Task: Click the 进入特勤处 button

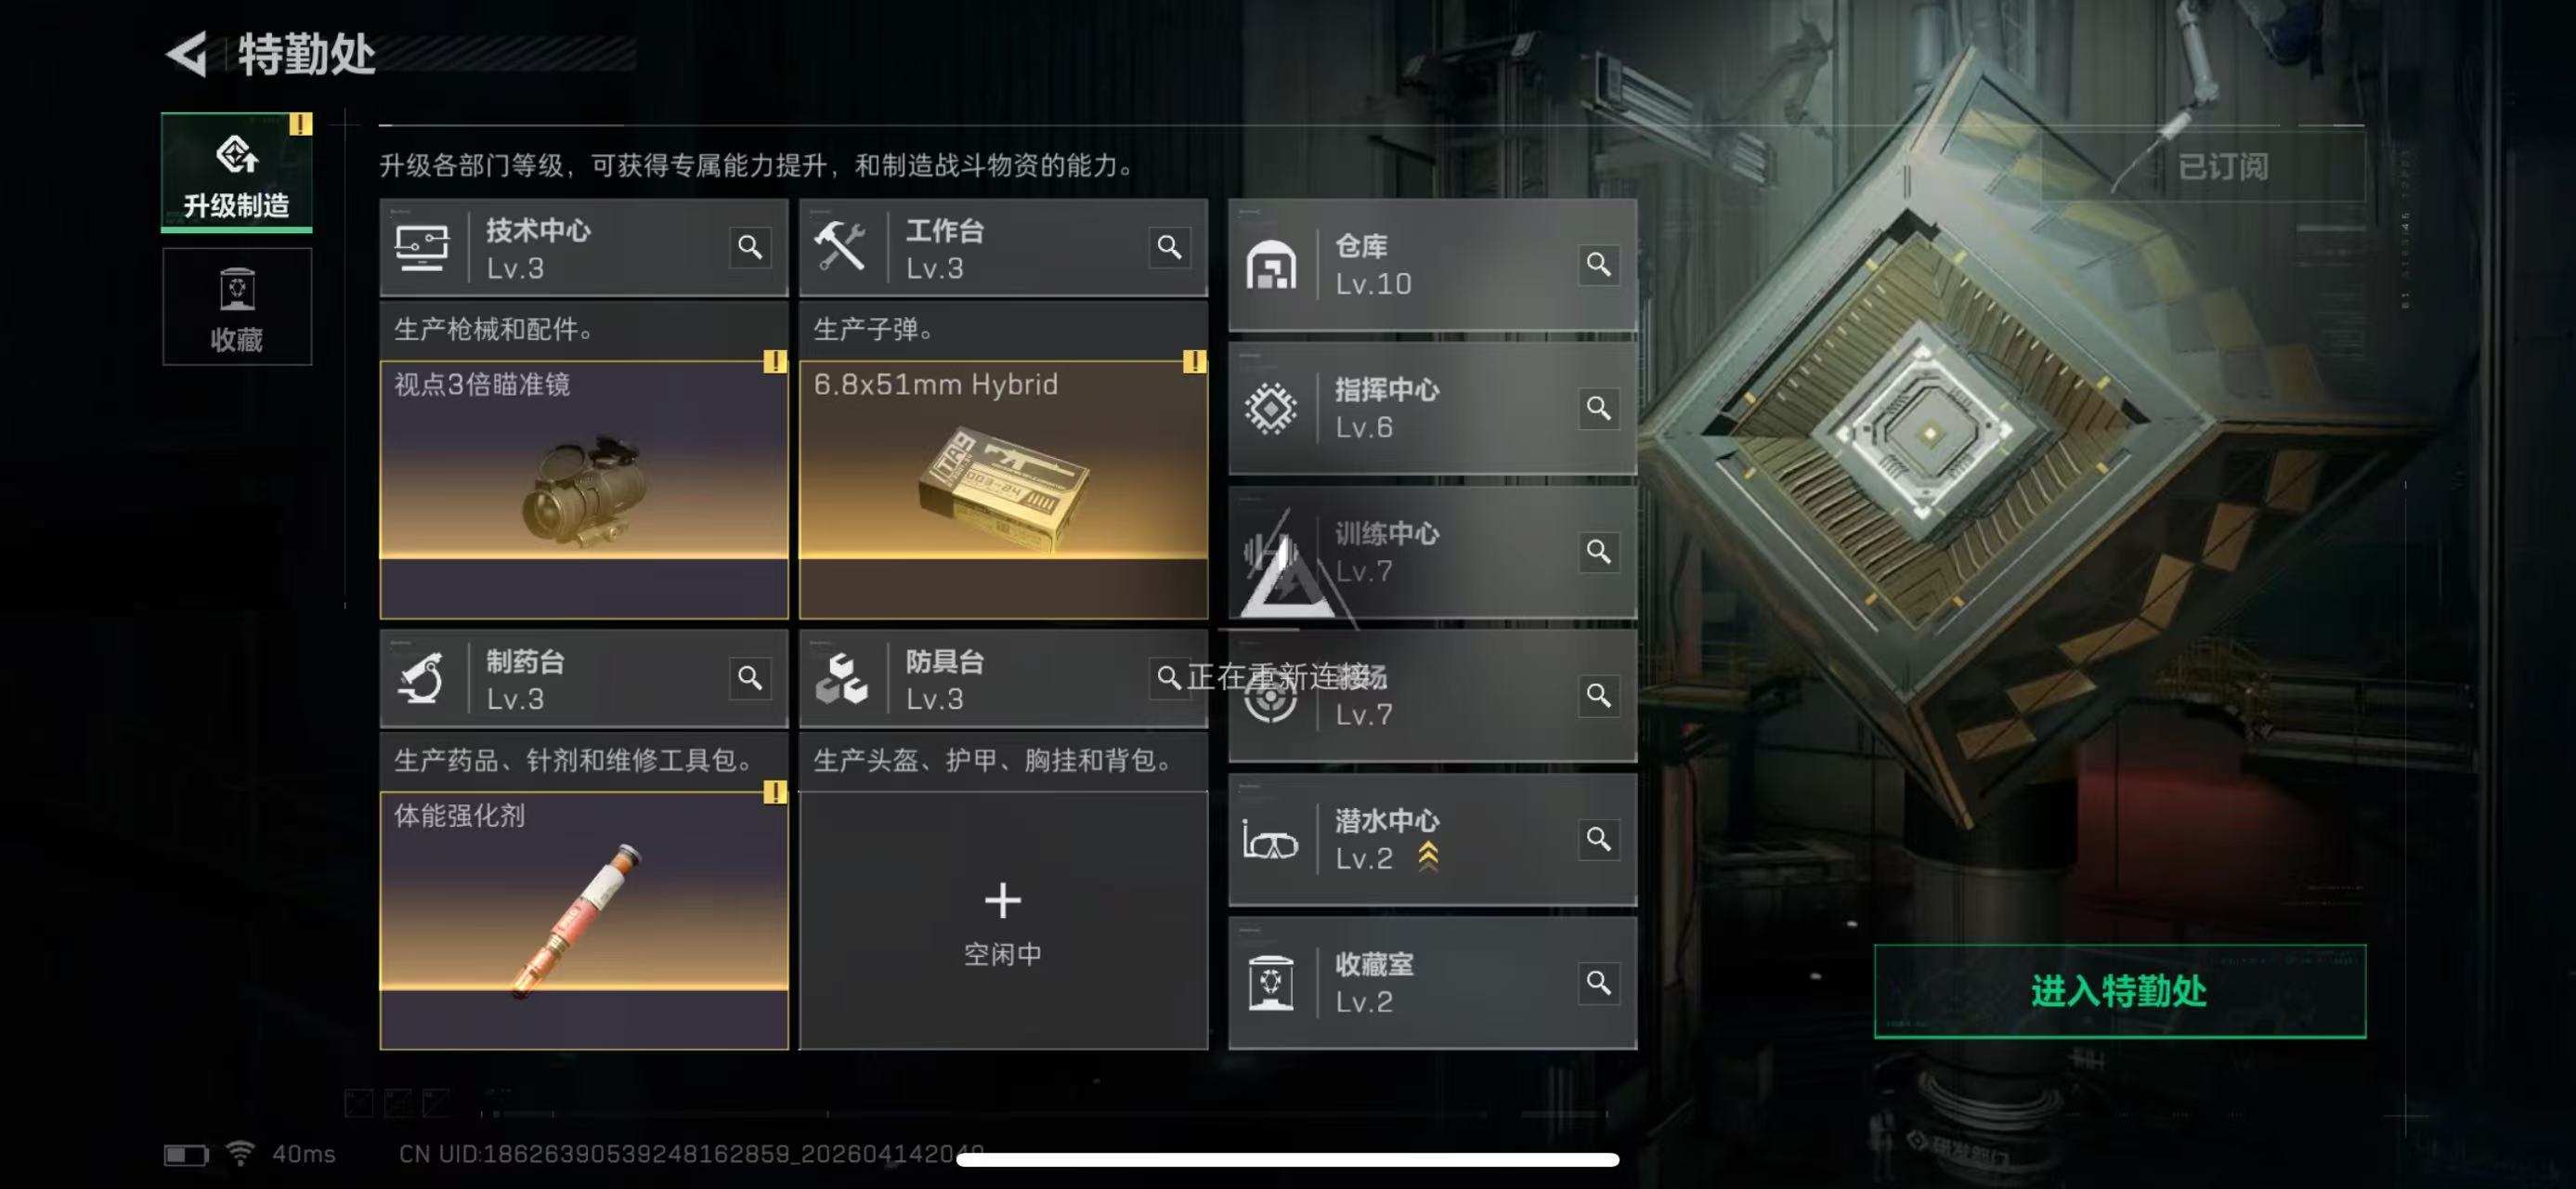Action: tap(2120, 991)
